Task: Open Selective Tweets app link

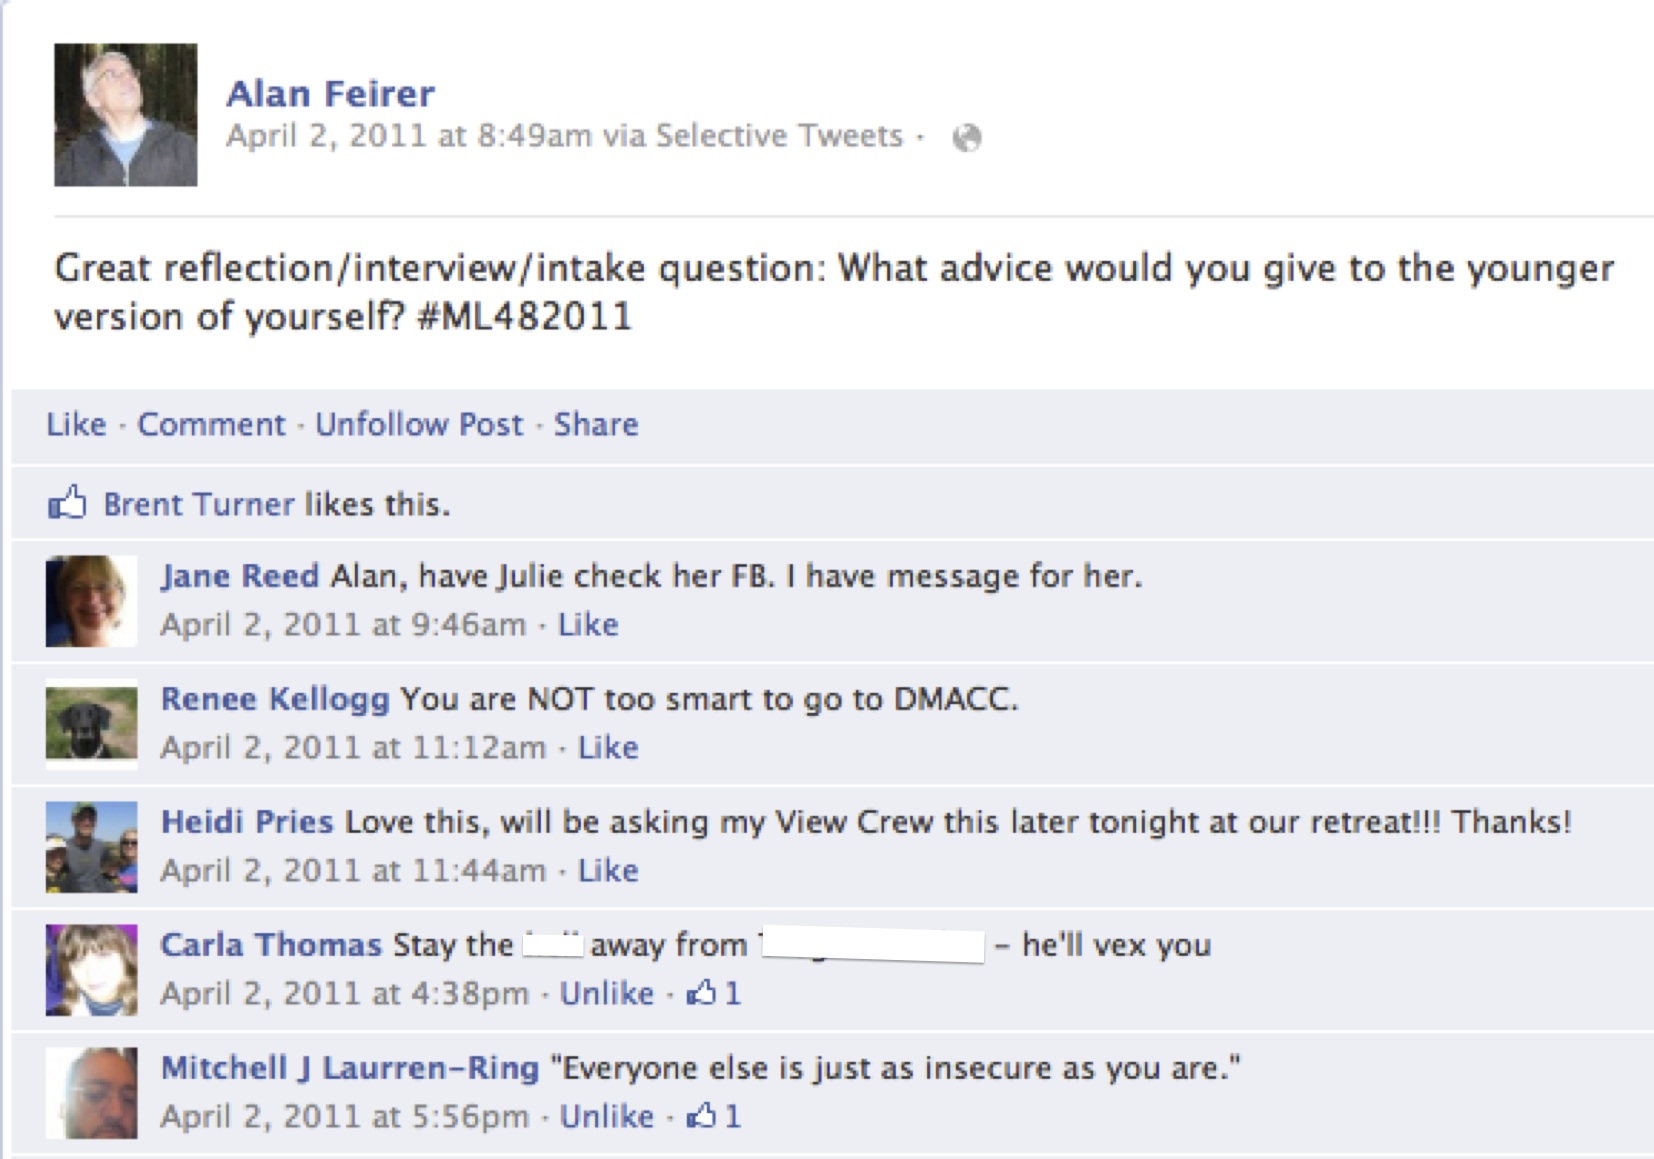Action: pyautogui.click(x=779, y=136)
